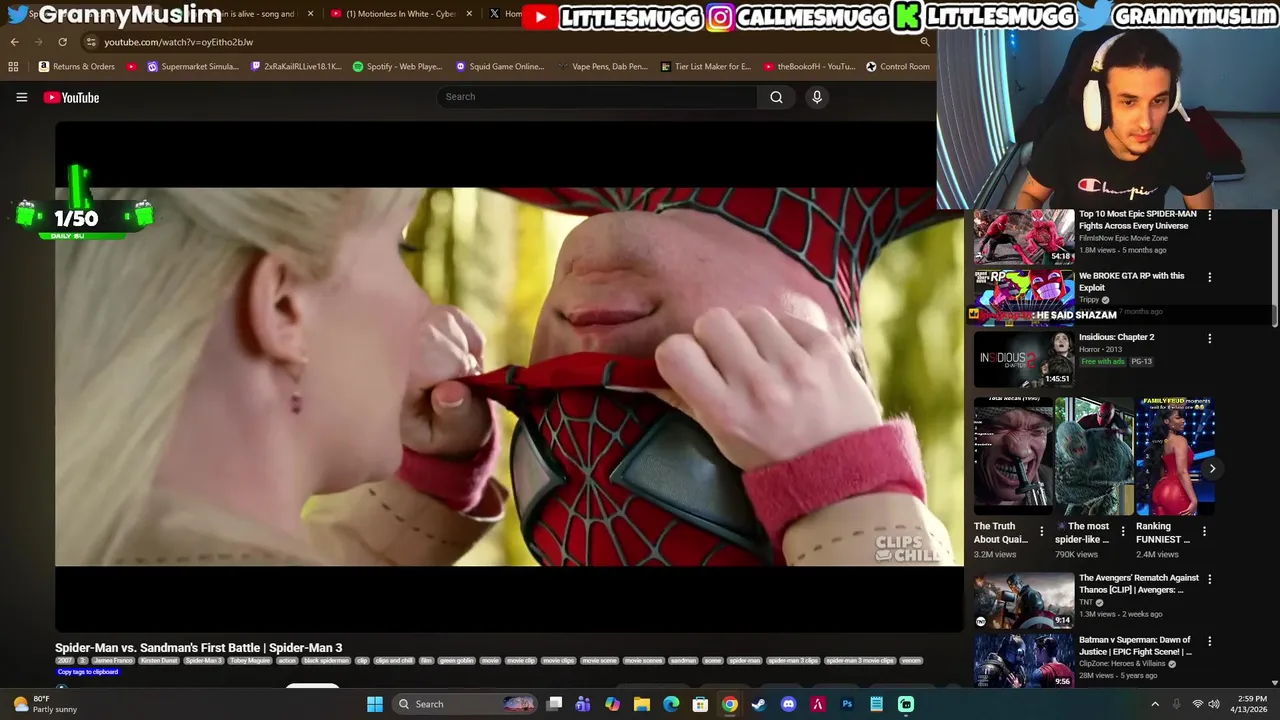Click the Kirsten Dunst tag
Viewport: 1280px width, 720px height.
point(159,661)
